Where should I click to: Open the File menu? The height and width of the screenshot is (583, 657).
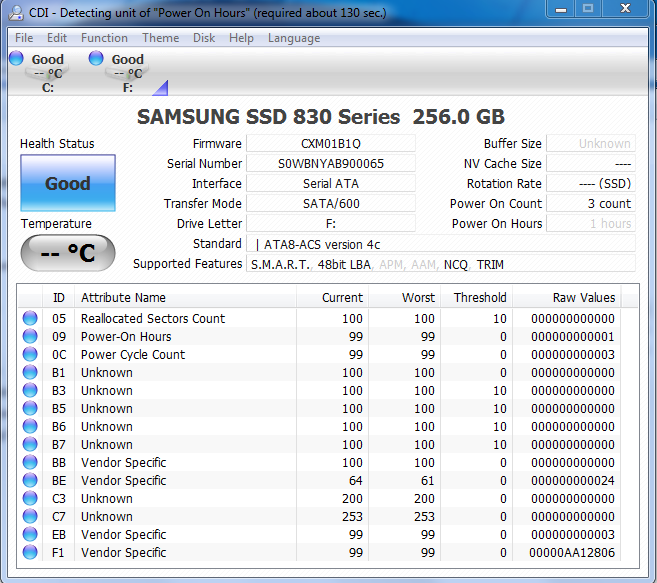[x=24, y=38]
